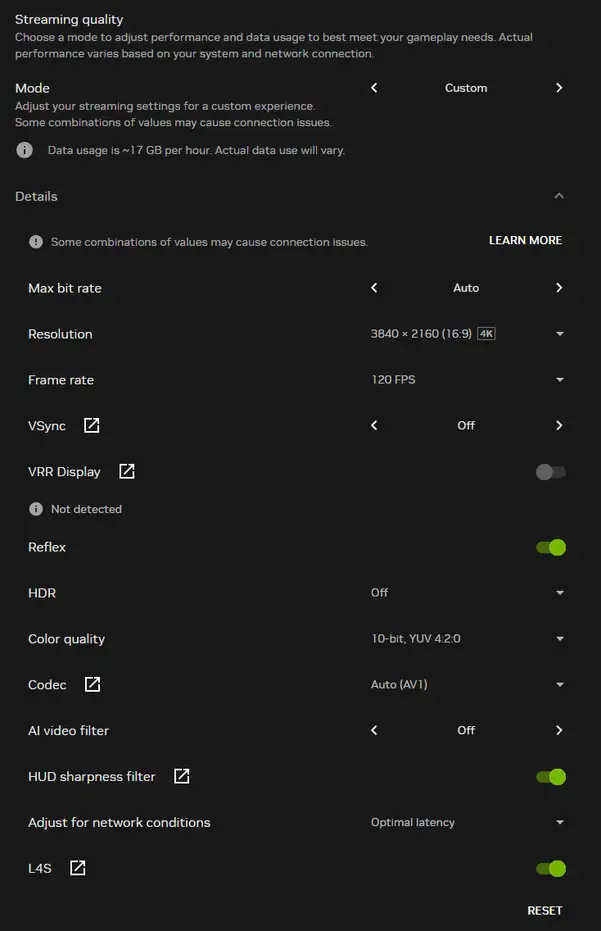The image size is (601, 931).
Task: Open HUD sharpness filter external link icon
Action: (181, 776)
